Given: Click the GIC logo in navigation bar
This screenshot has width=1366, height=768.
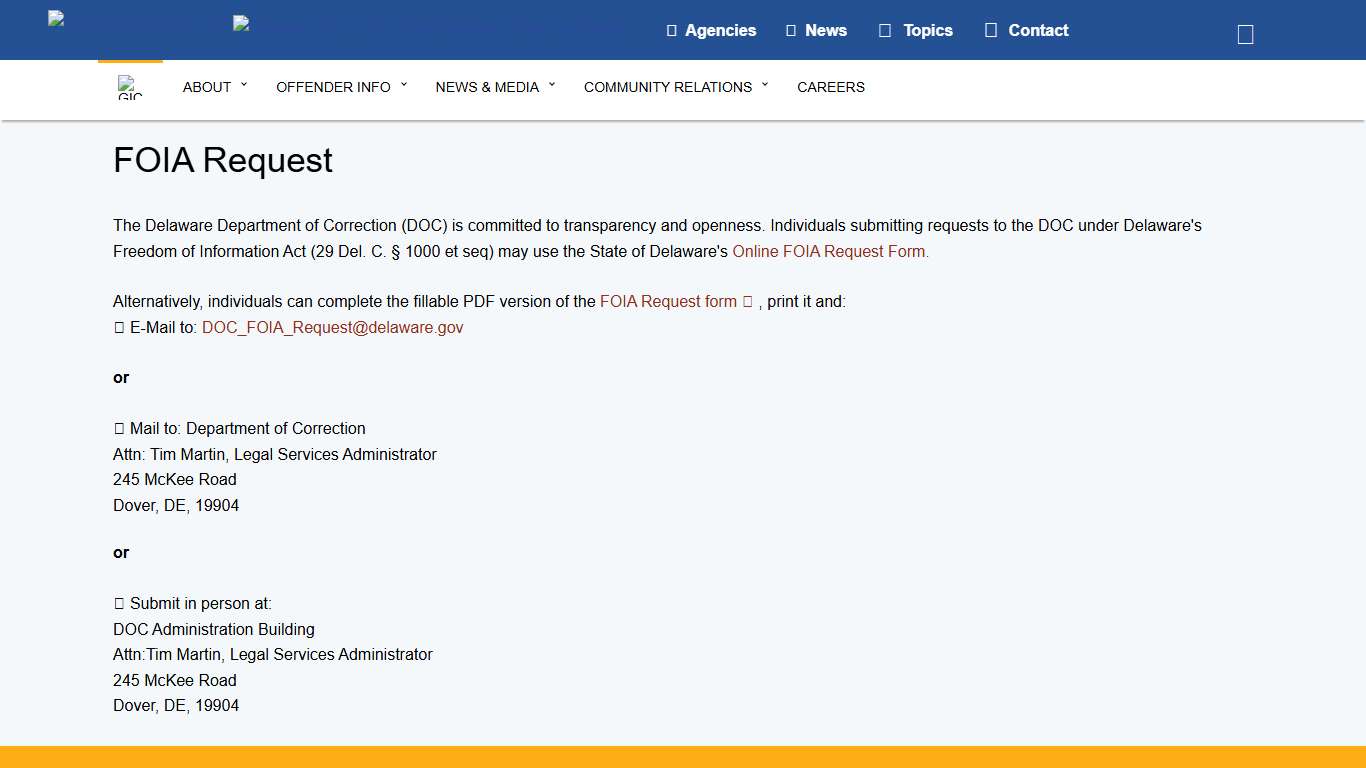Looking at the screenshot, I should [130, 87].
